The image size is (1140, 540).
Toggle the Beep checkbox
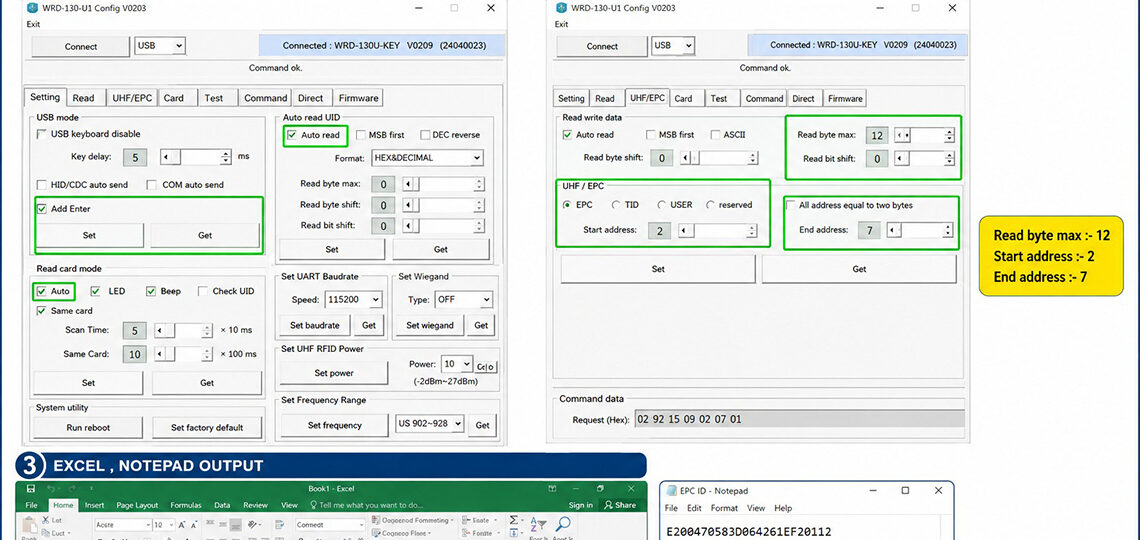[x=151, y=291]
